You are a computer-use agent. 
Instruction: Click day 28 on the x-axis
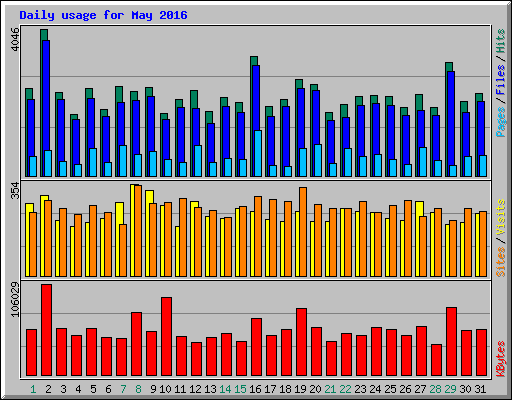point(435,389)
